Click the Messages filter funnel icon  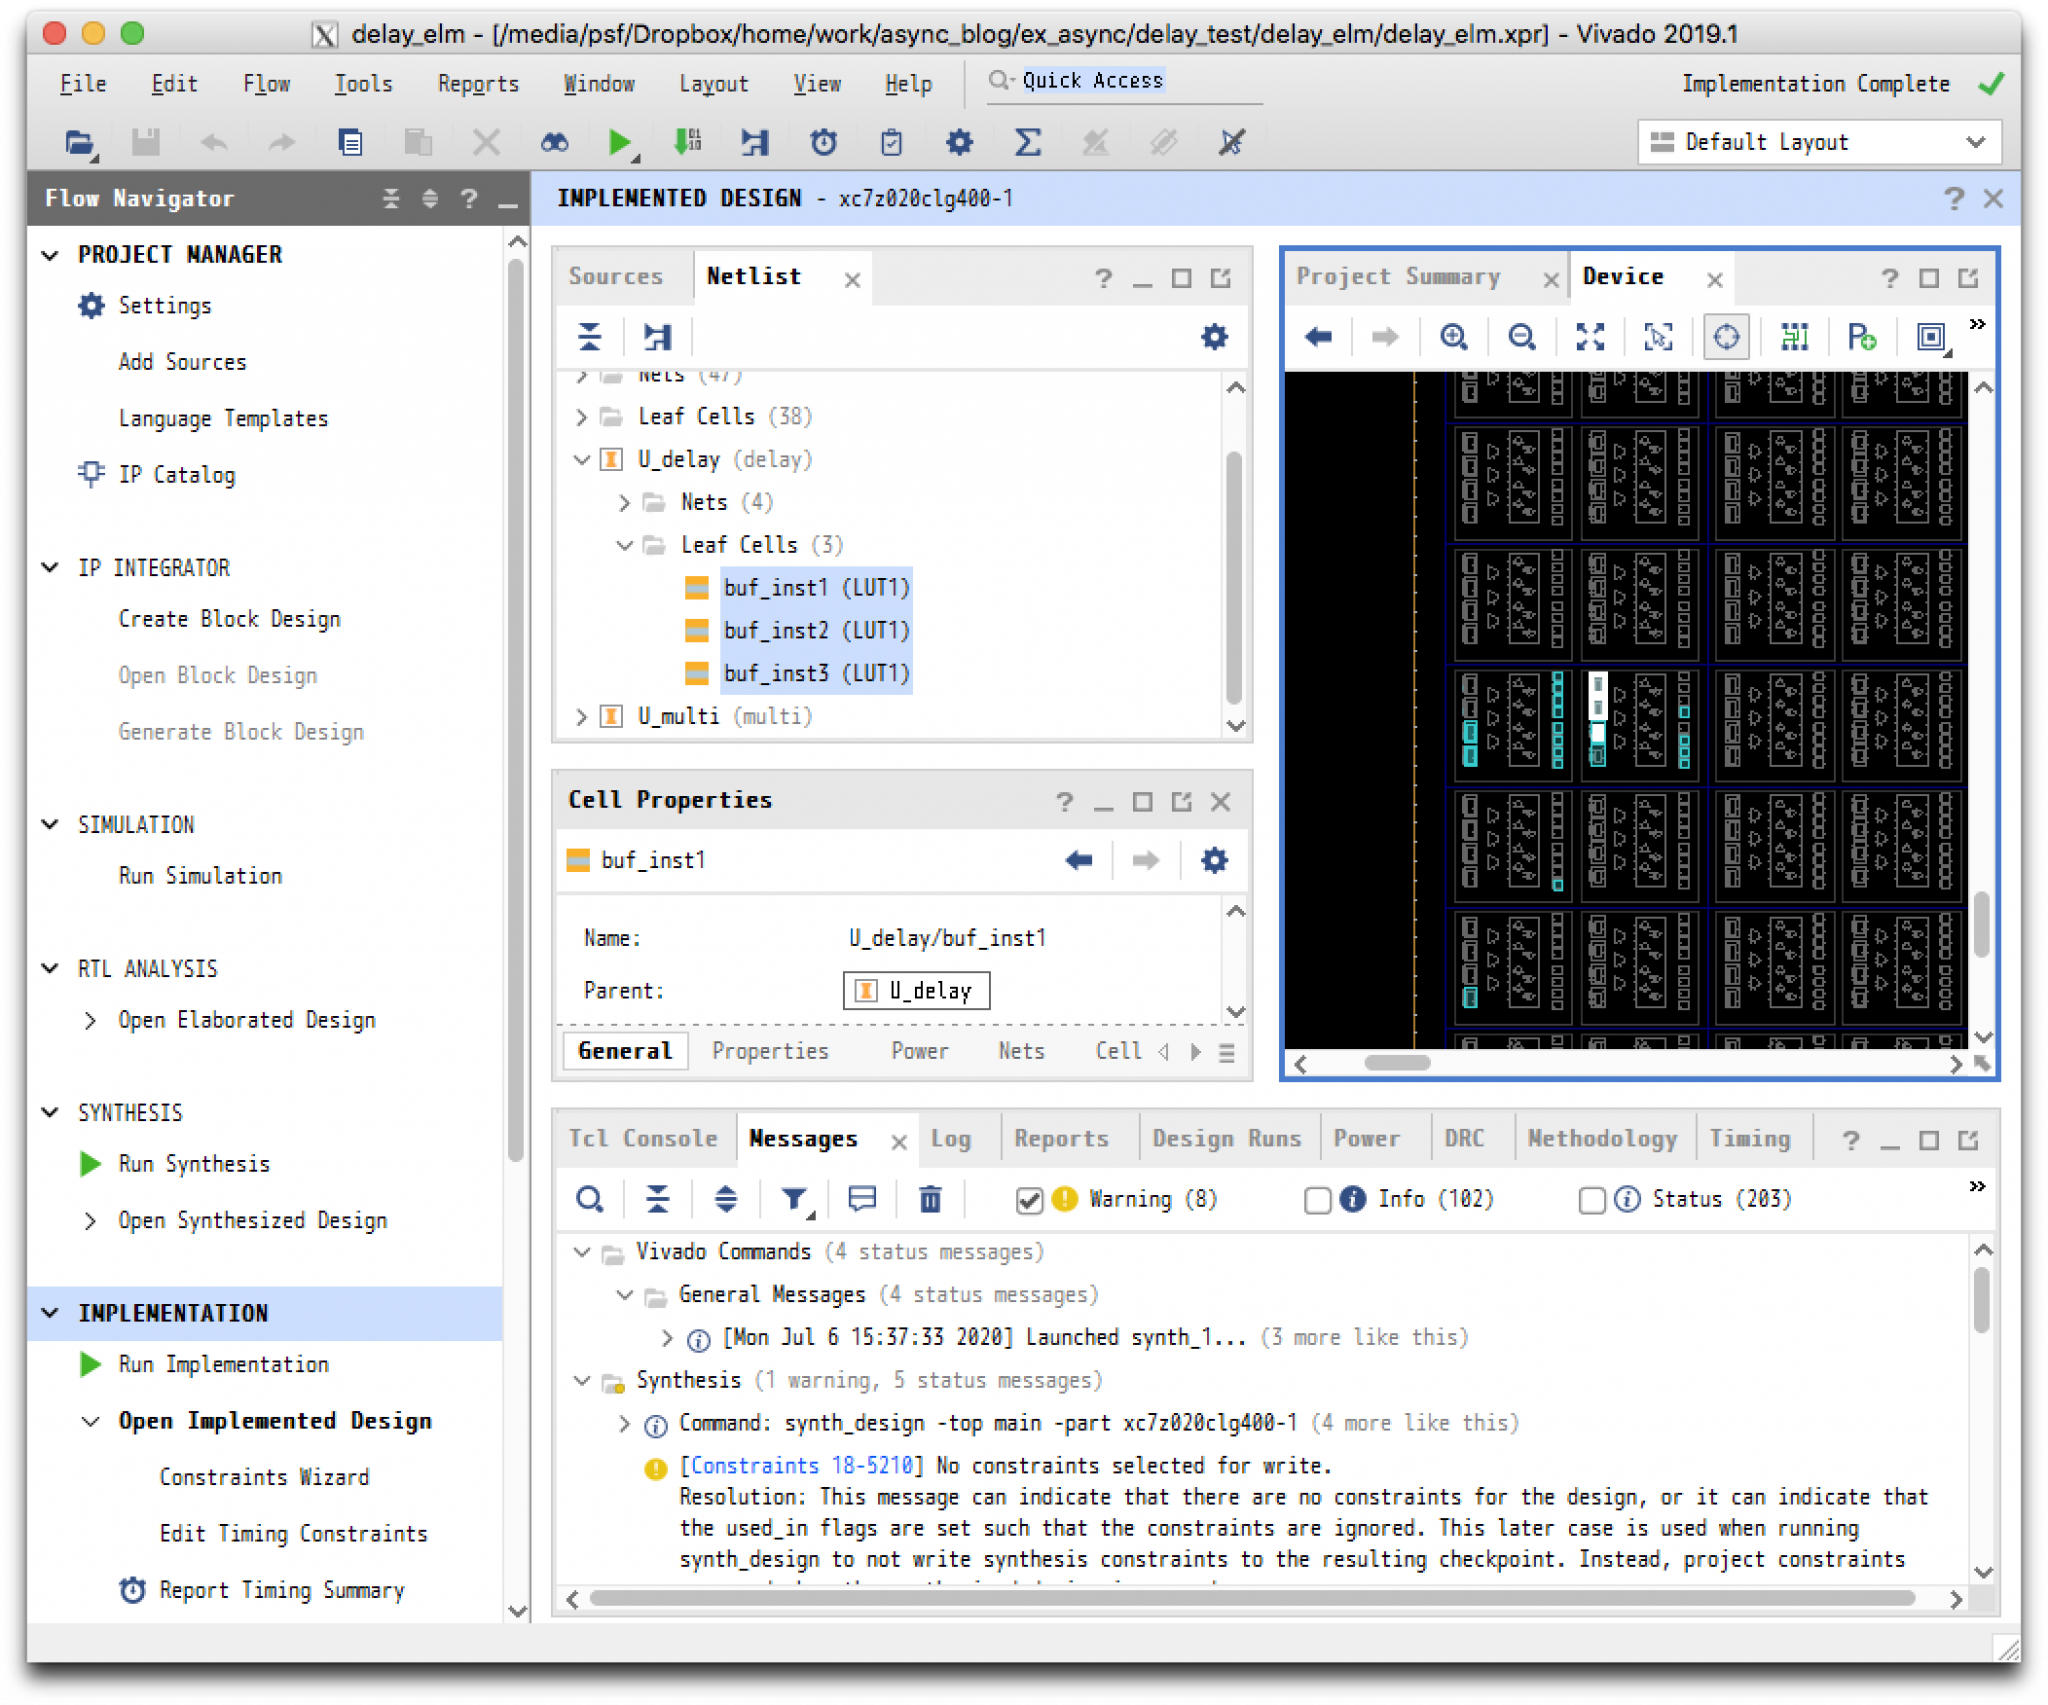point(795,1199)
